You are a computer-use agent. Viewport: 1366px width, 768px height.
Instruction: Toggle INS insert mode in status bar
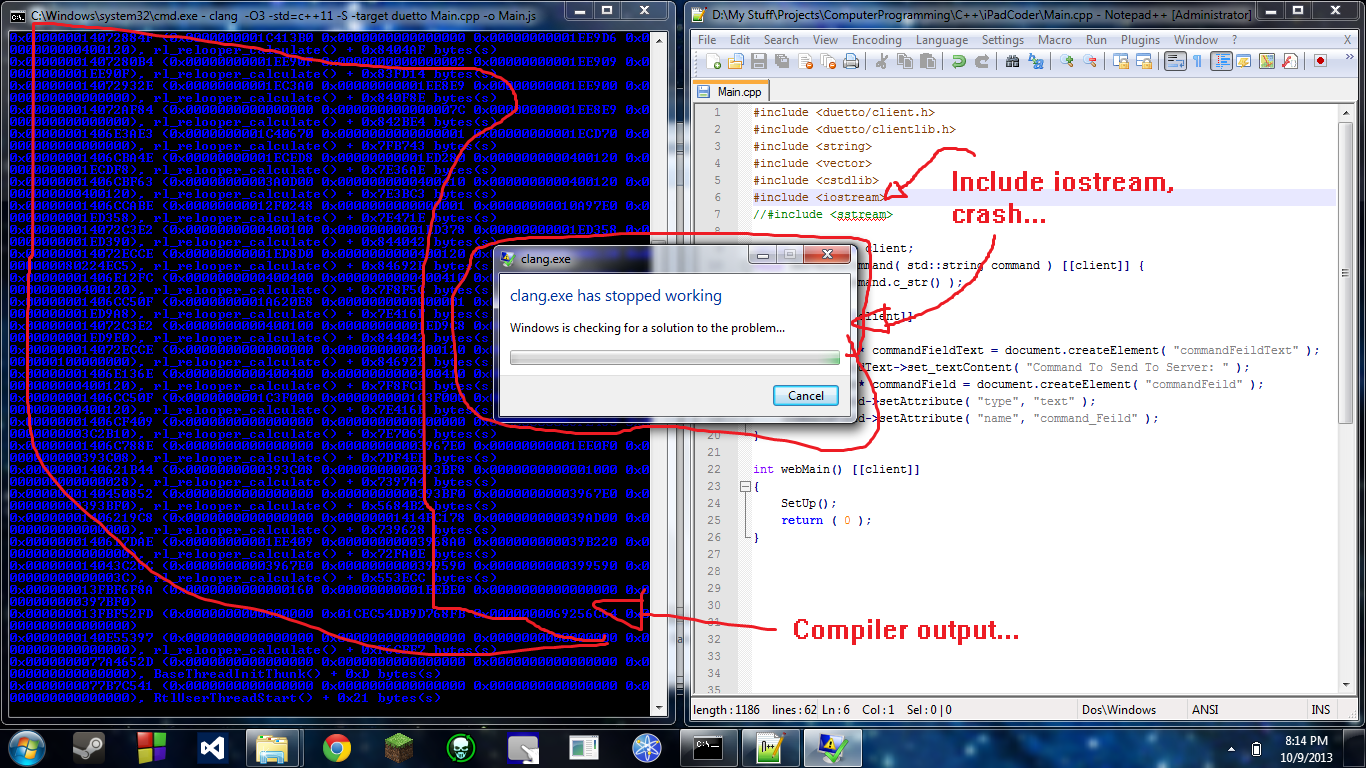coord(1321,710)
